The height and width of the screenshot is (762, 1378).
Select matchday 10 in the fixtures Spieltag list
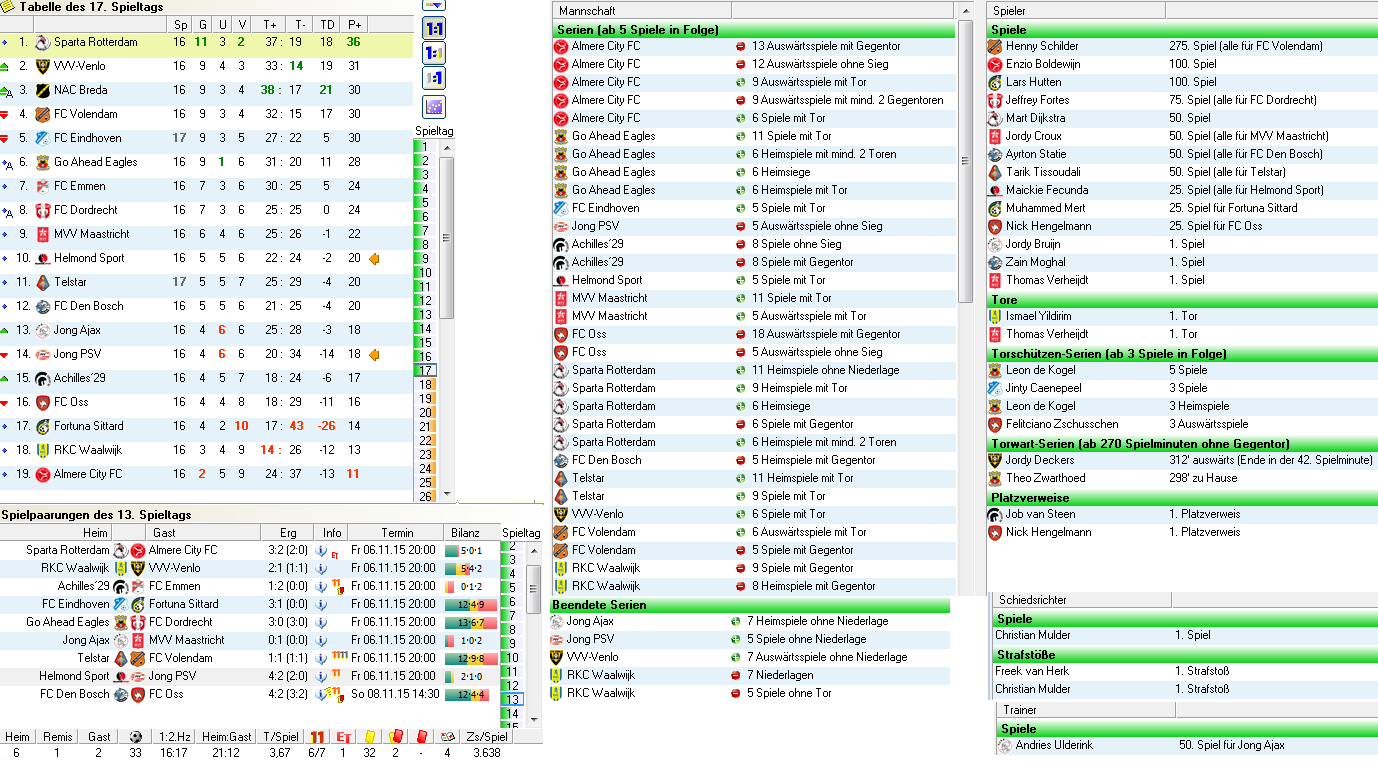(513, 658)
